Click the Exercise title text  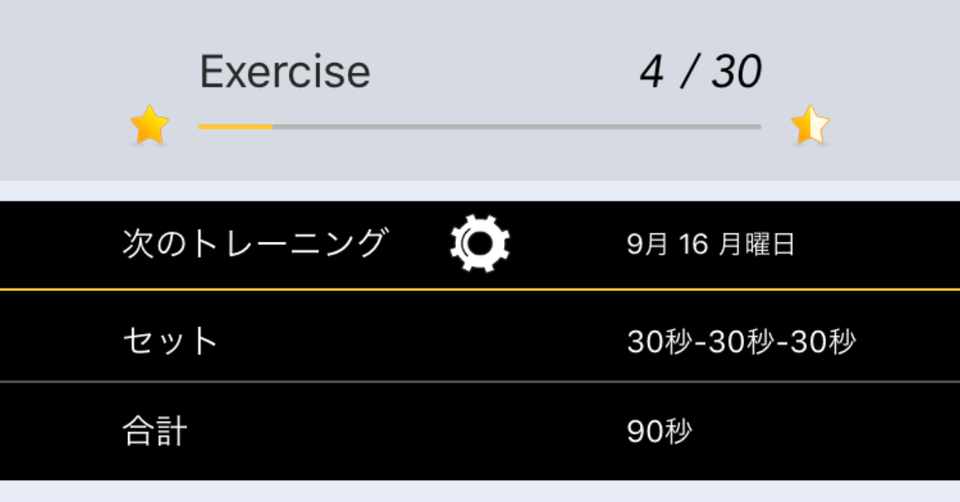(285, 72)
